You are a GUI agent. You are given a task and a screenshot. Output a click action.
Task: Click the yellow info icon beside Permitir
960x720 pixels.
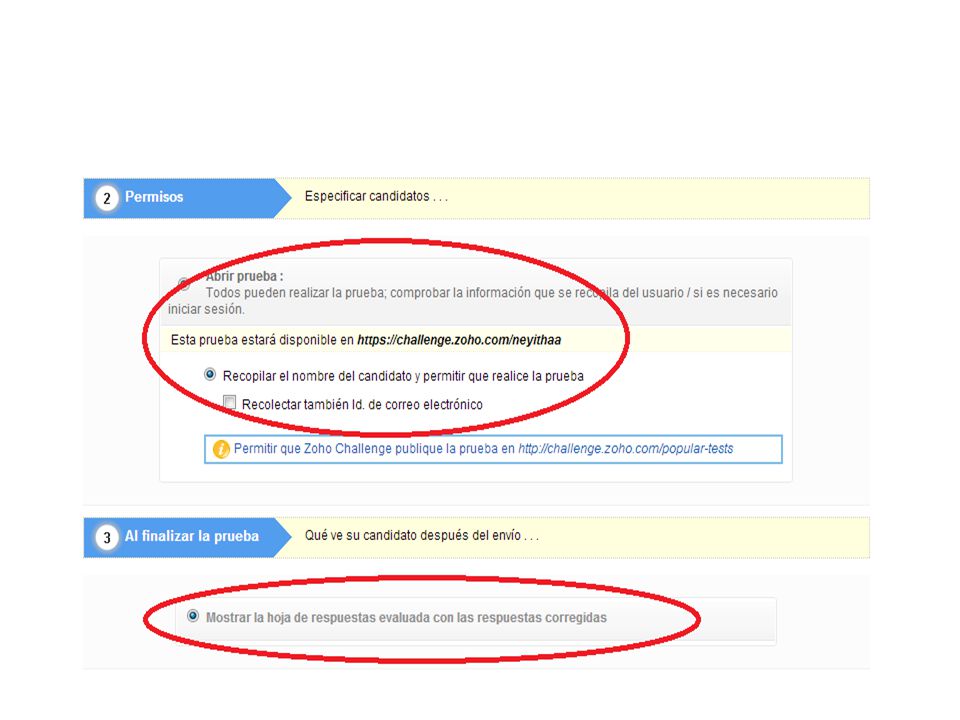220,449
